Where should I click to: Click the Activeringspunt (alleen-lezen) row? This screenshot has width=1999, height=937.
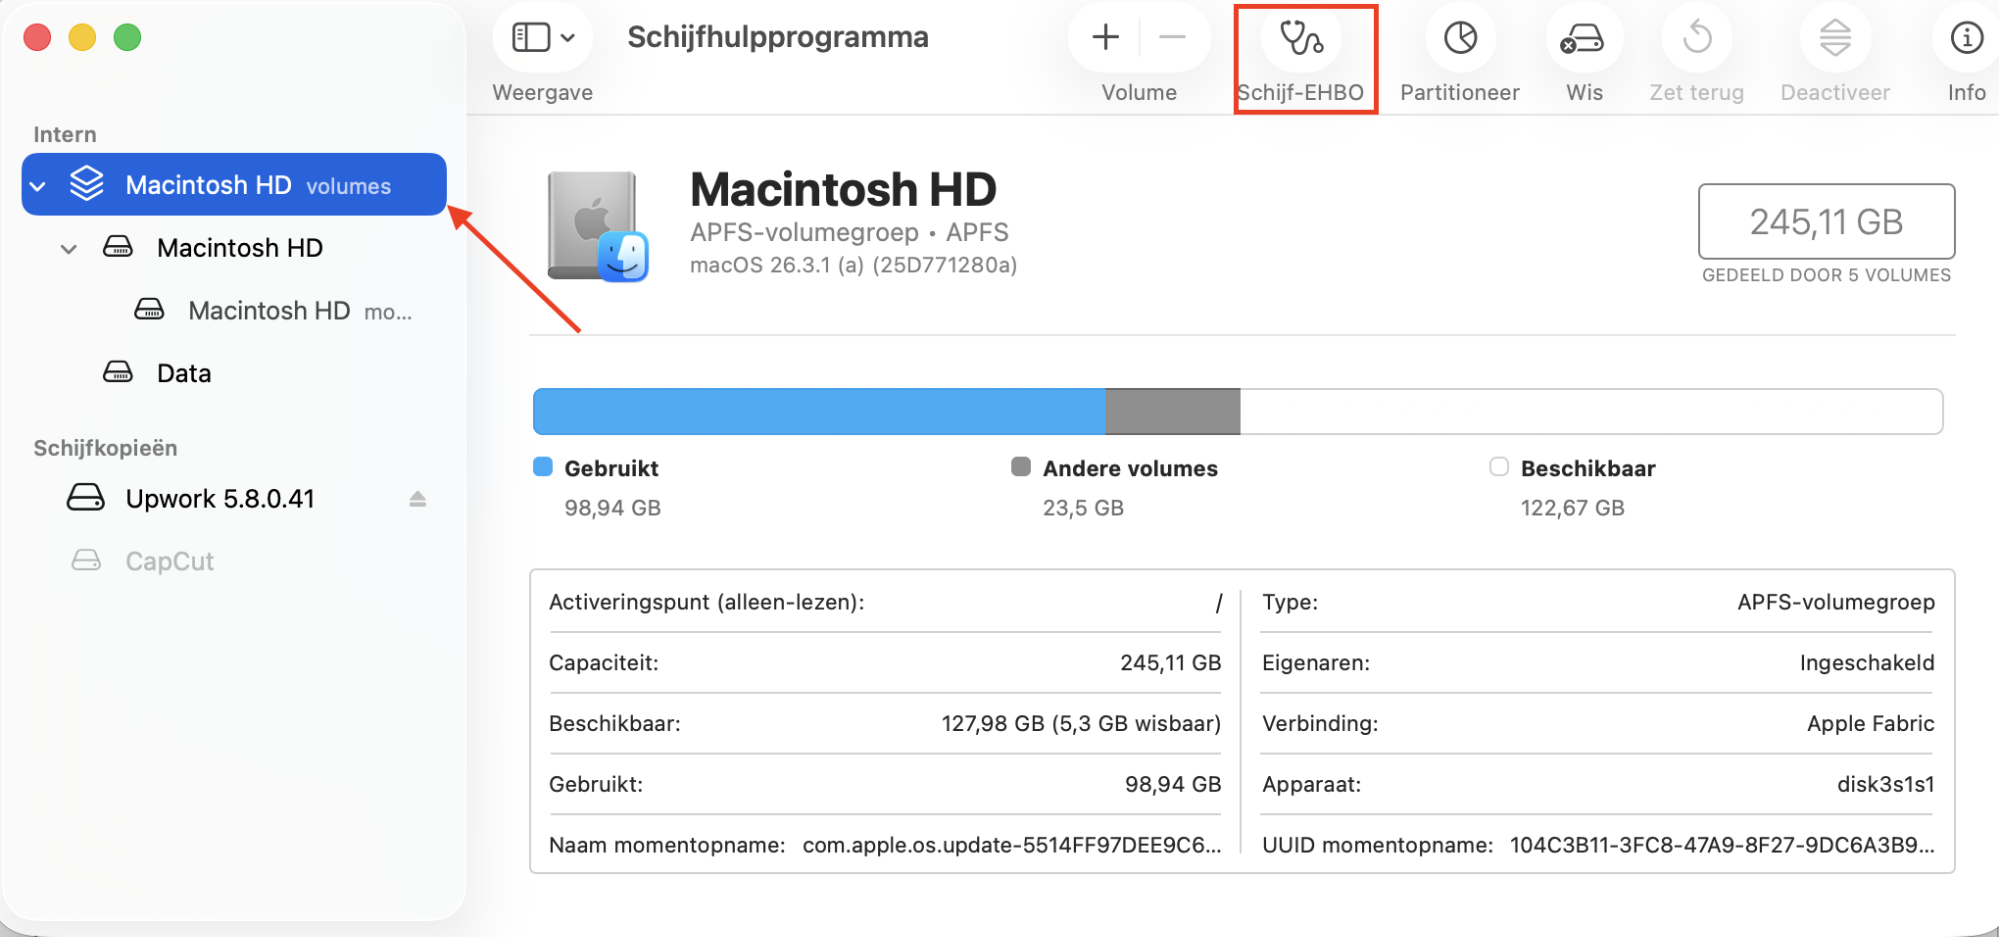coord(885,602)
